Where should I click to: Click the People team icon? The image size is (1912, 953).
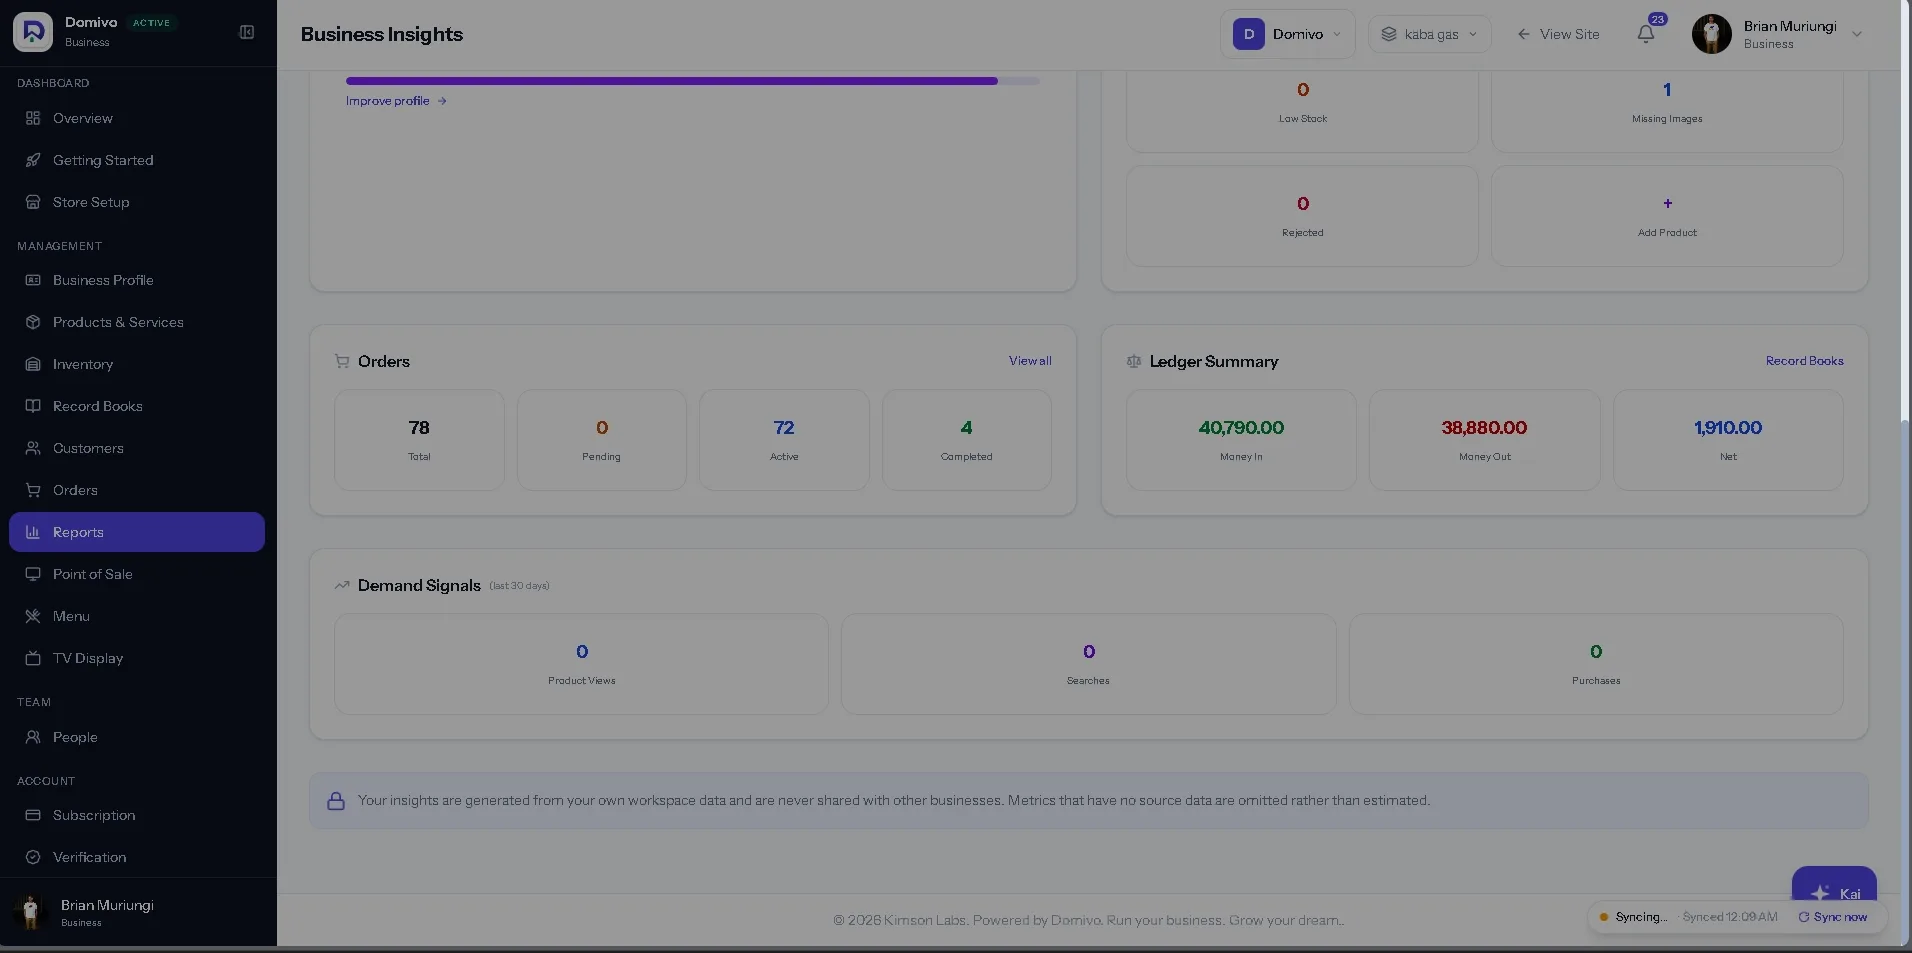[x=33, y=737]
